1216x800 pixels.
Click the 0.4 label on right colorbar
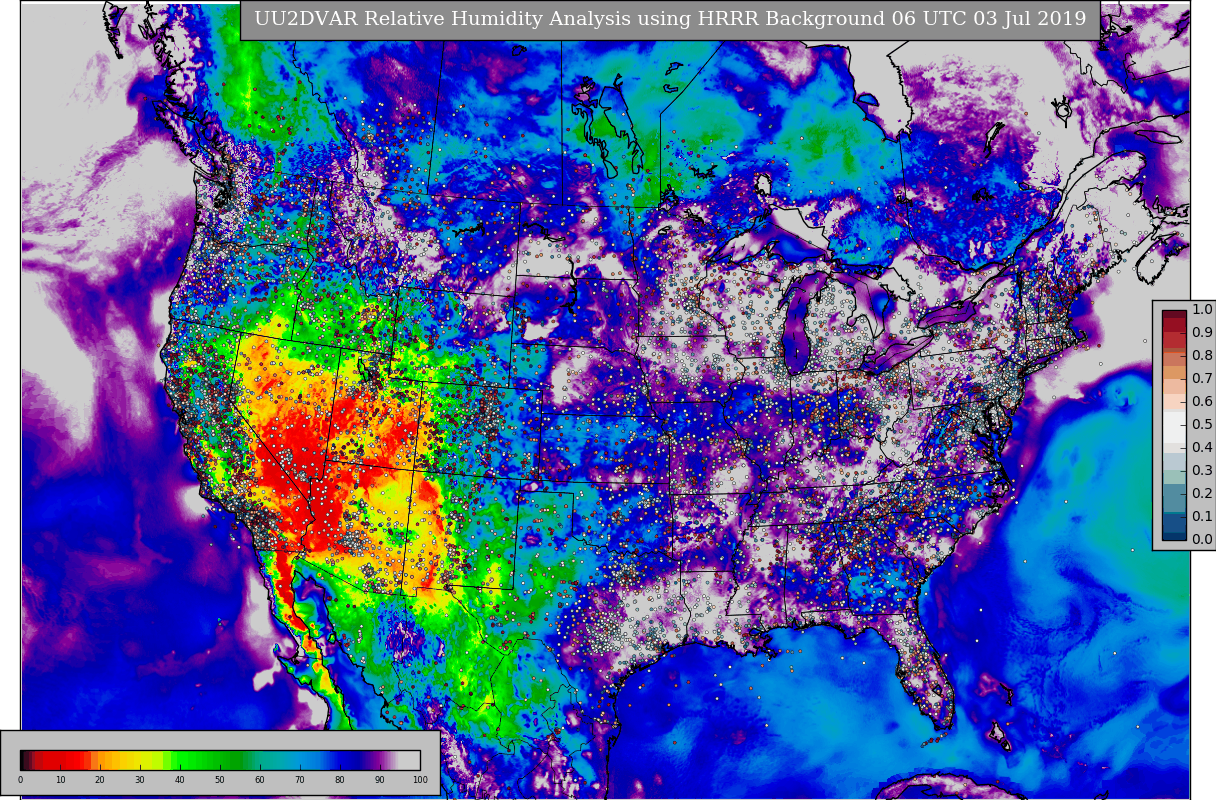coord(1201,448)
